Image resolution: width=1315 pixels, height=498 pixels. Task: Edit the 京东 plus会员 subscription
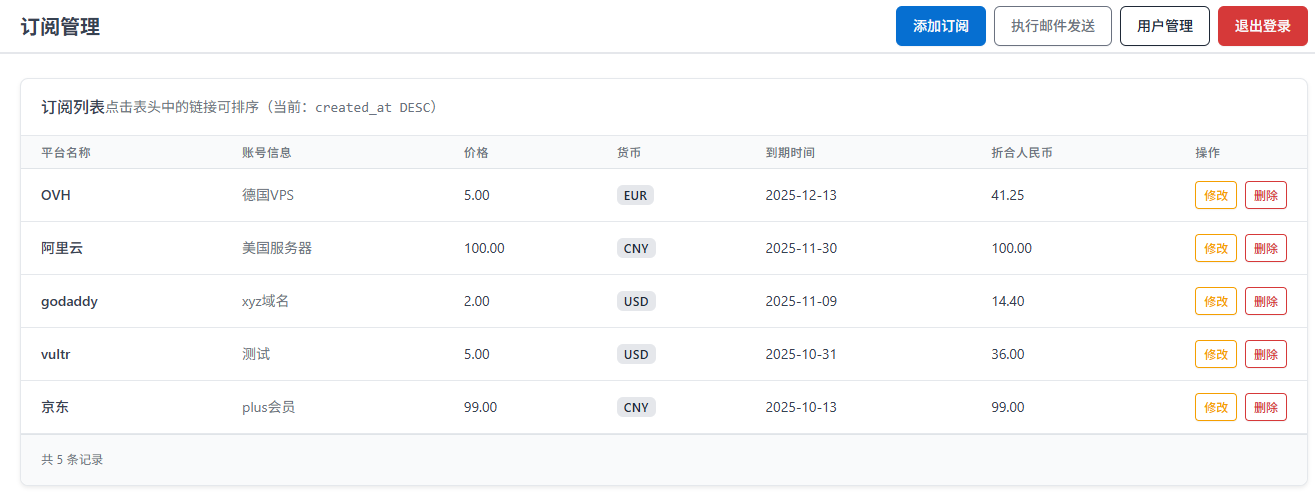pyautogui.click(x=1215, y=407)
